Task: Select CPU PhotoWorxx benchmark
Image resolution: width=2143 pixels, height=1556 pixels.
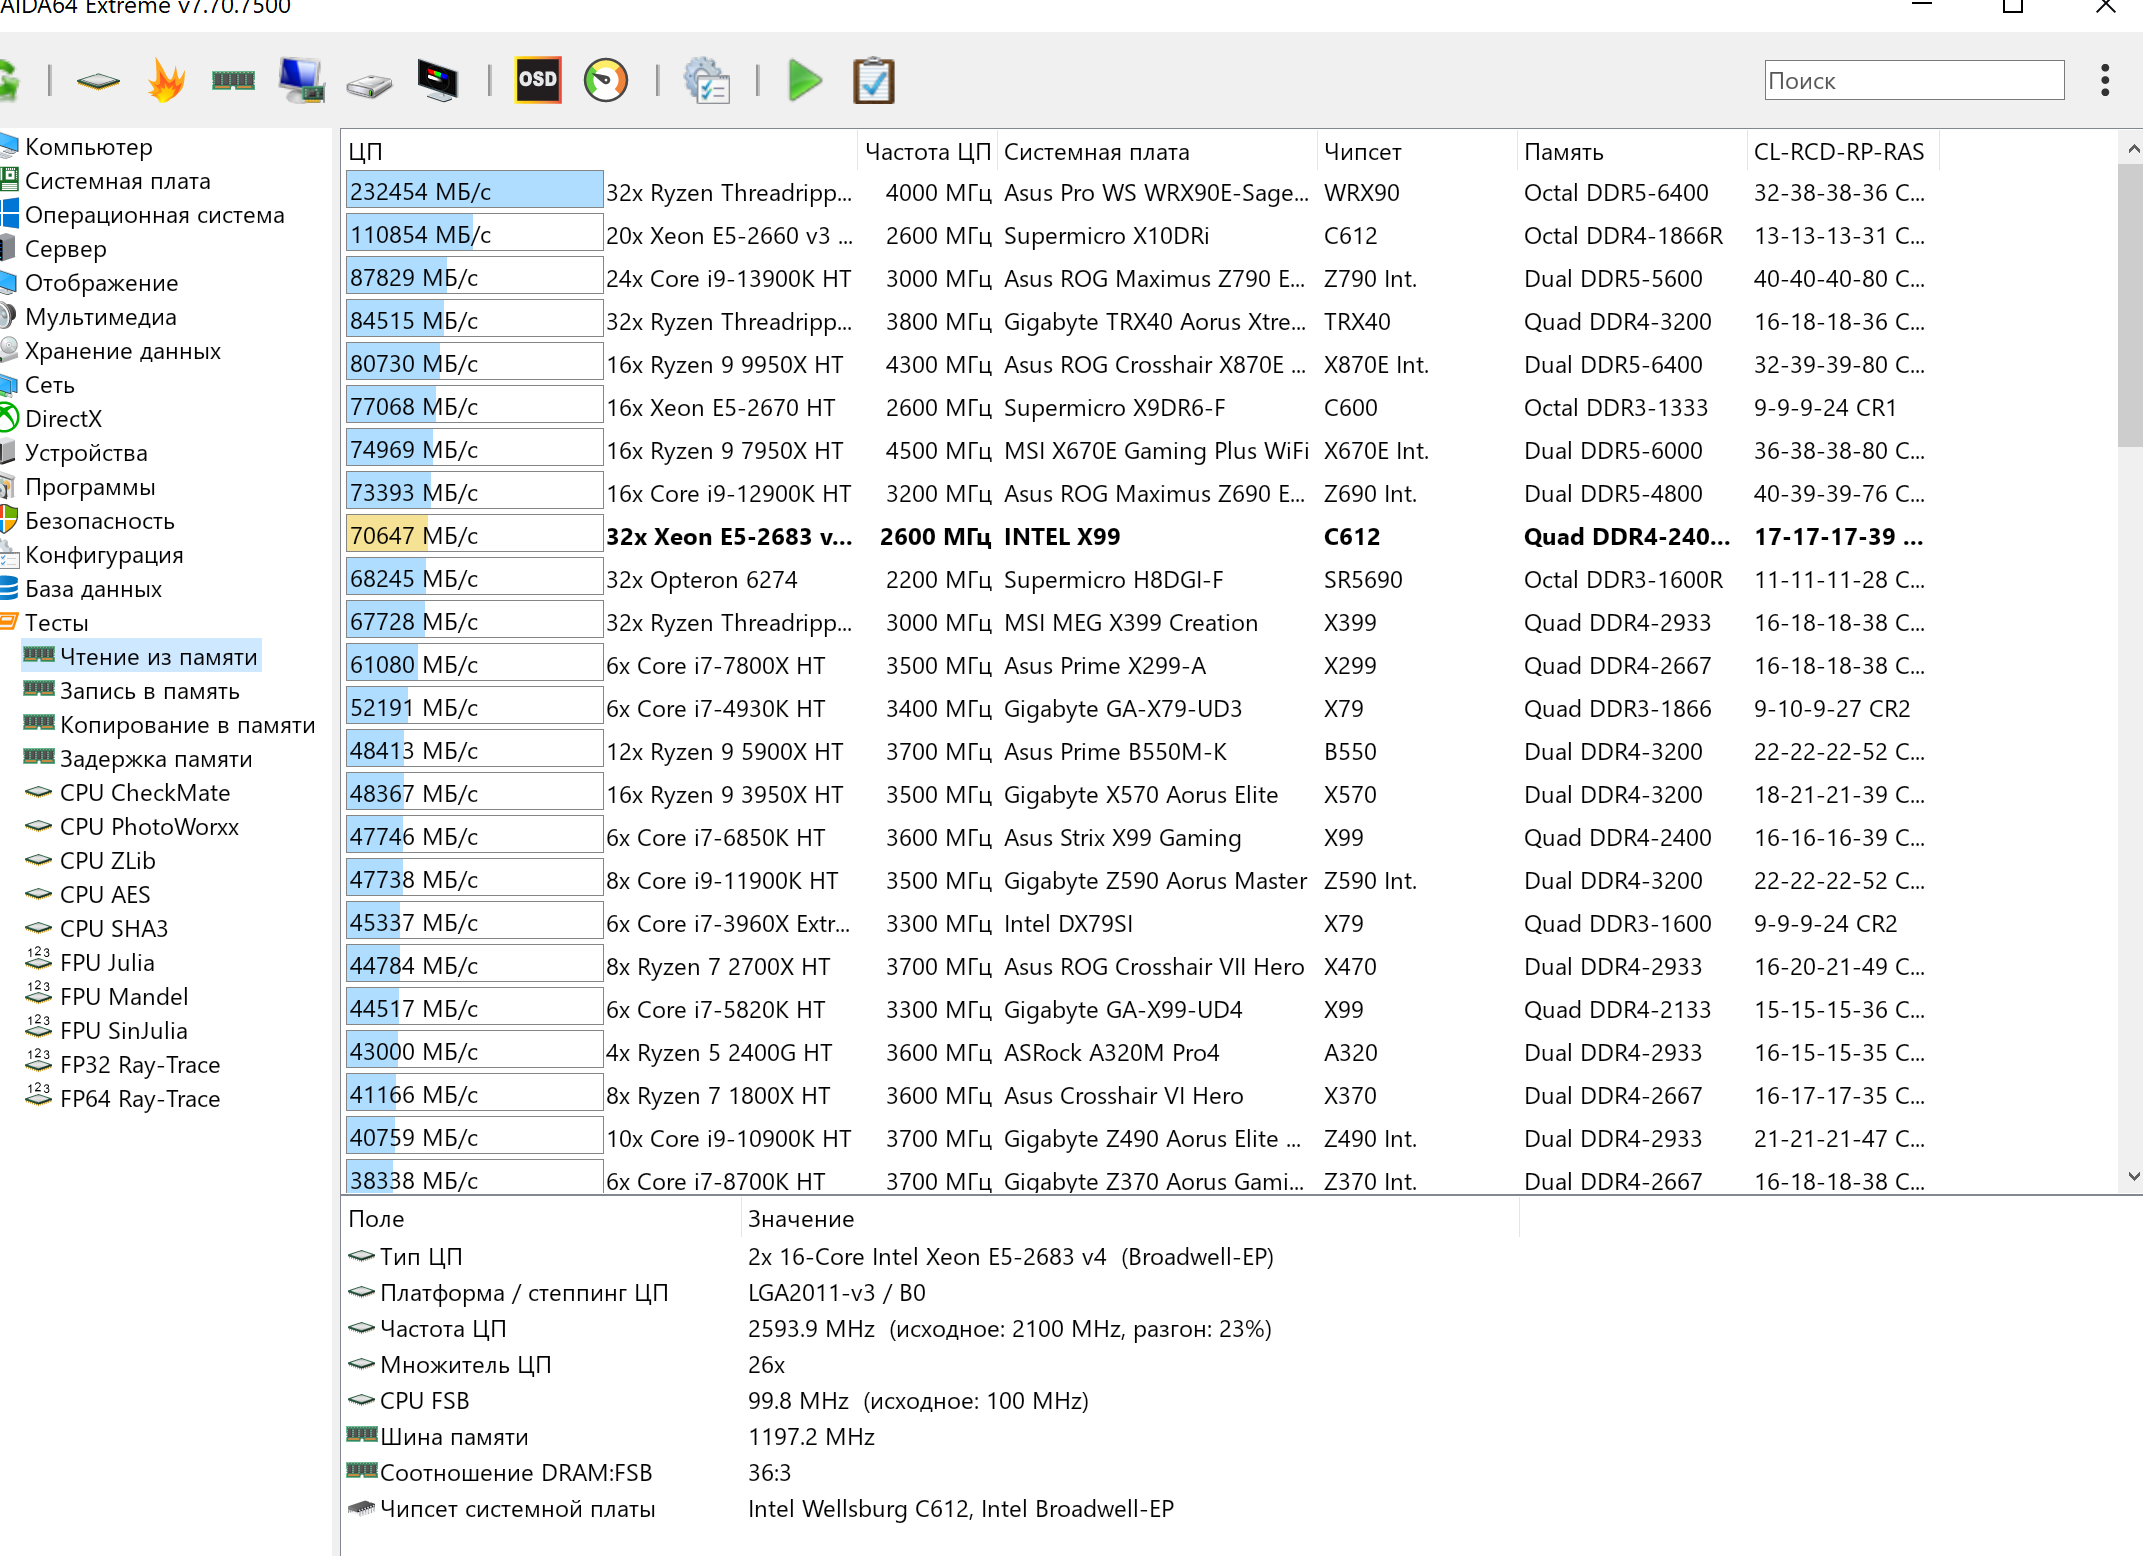Action: pos(149,827)
